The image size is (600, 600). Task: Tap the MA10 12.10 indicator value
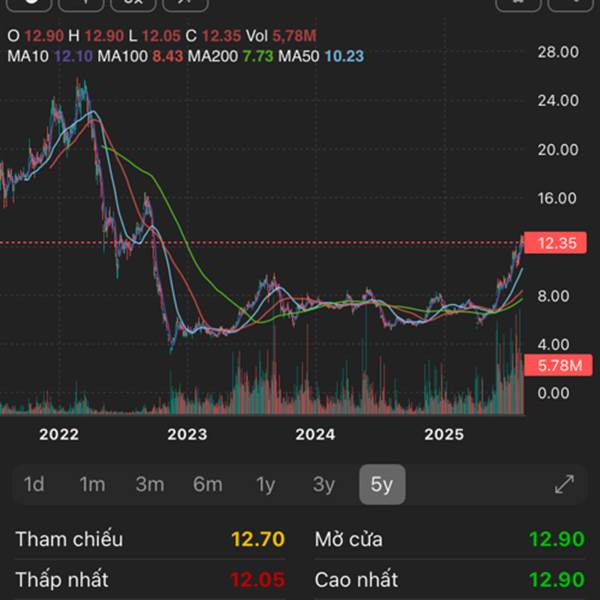50,56
